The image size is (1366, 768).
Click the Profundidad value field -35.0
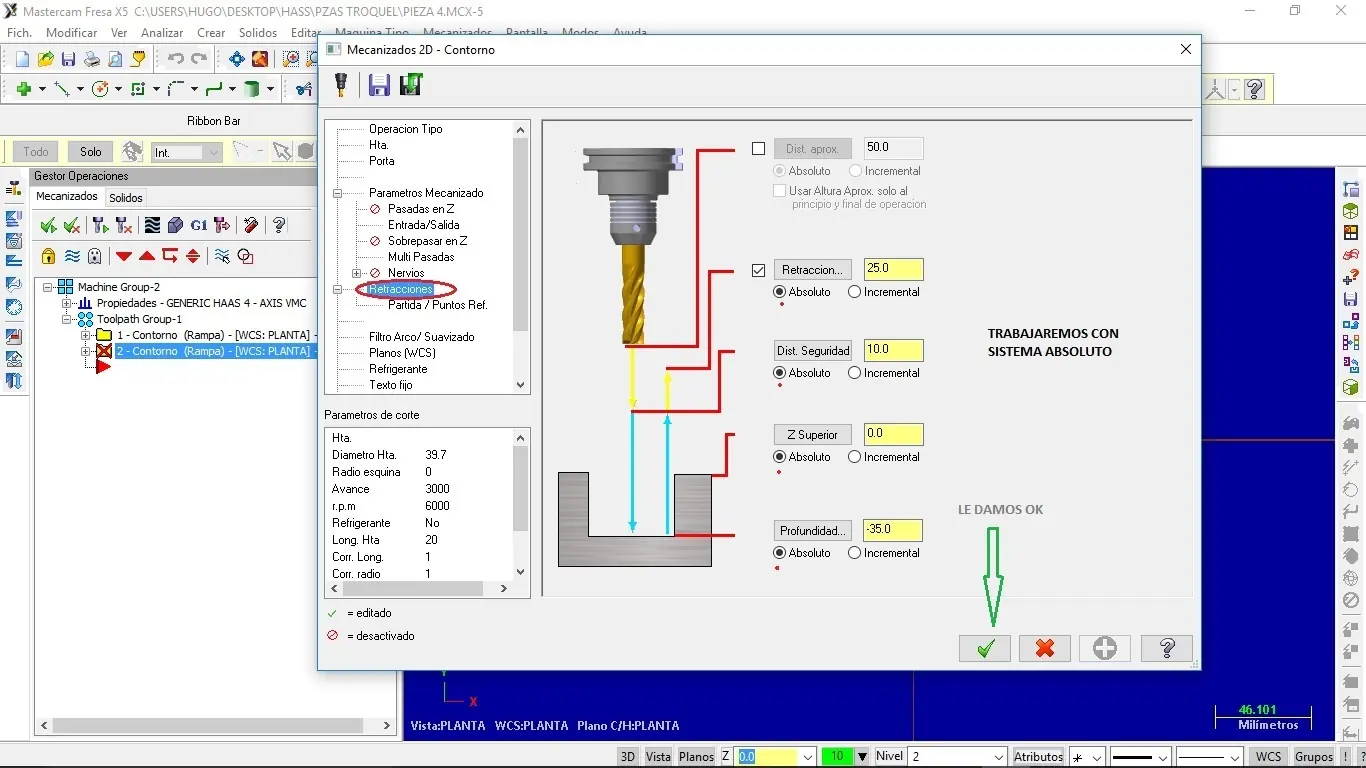[x=893, y=531]
